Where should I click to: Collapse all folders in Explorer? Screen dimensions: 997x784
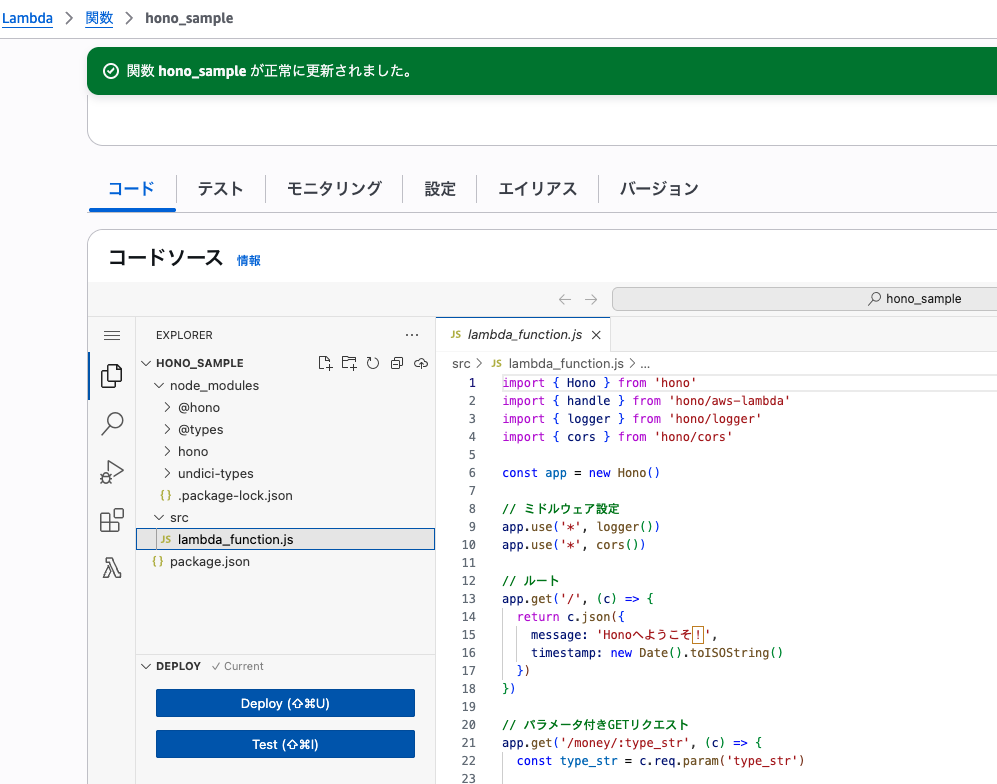pyautogui.click(x=397, y=363)
